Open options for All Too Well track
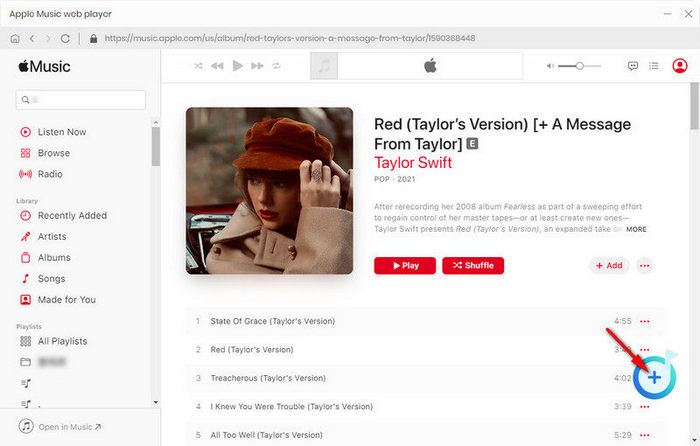Screen dimensions: 700x446 (x=645, y=435)
